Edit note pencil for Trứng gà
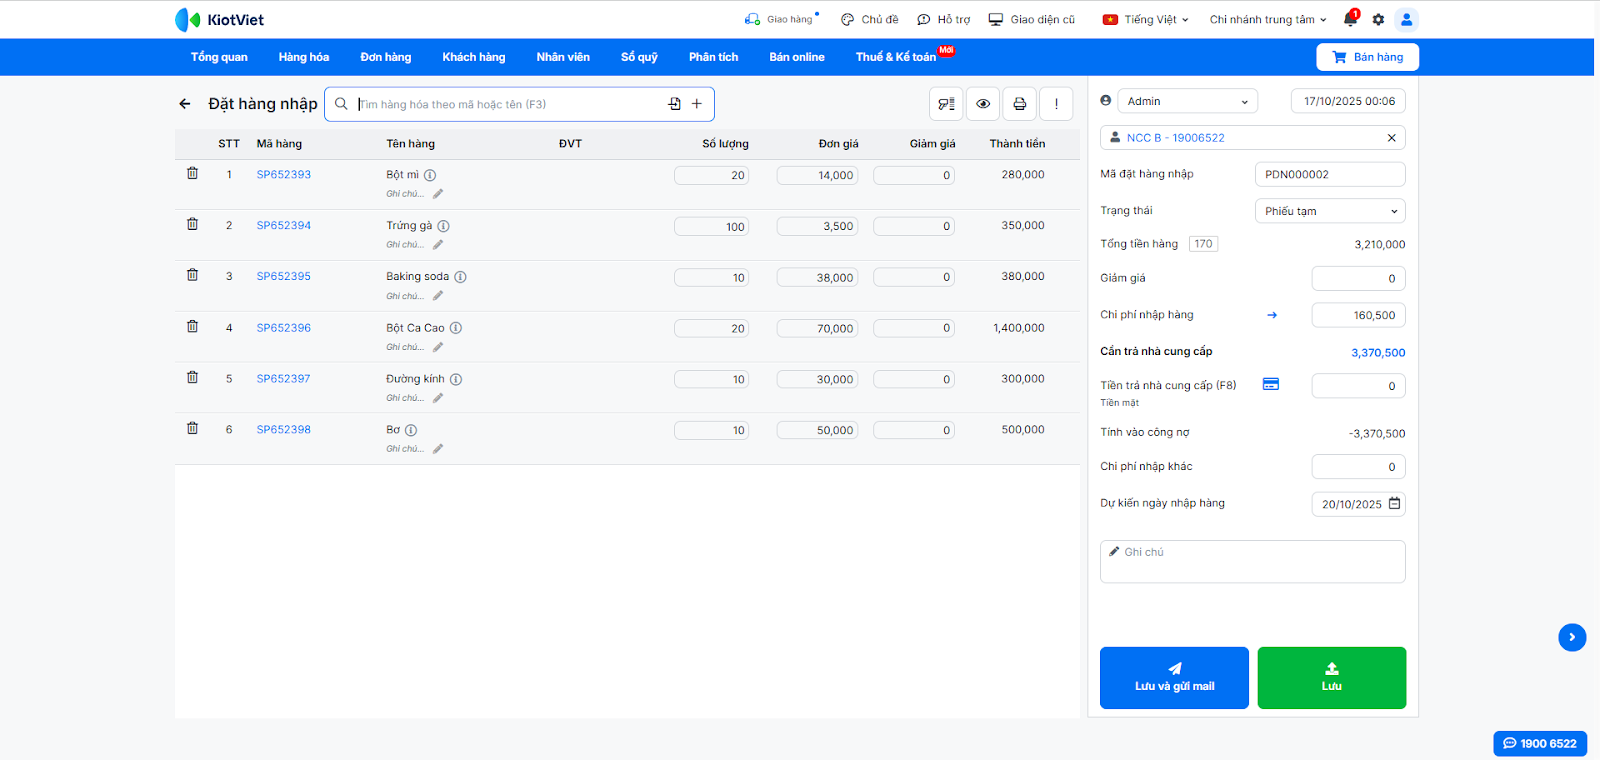1600x760 pixels. pyautogui.click(x=438, y=245)
